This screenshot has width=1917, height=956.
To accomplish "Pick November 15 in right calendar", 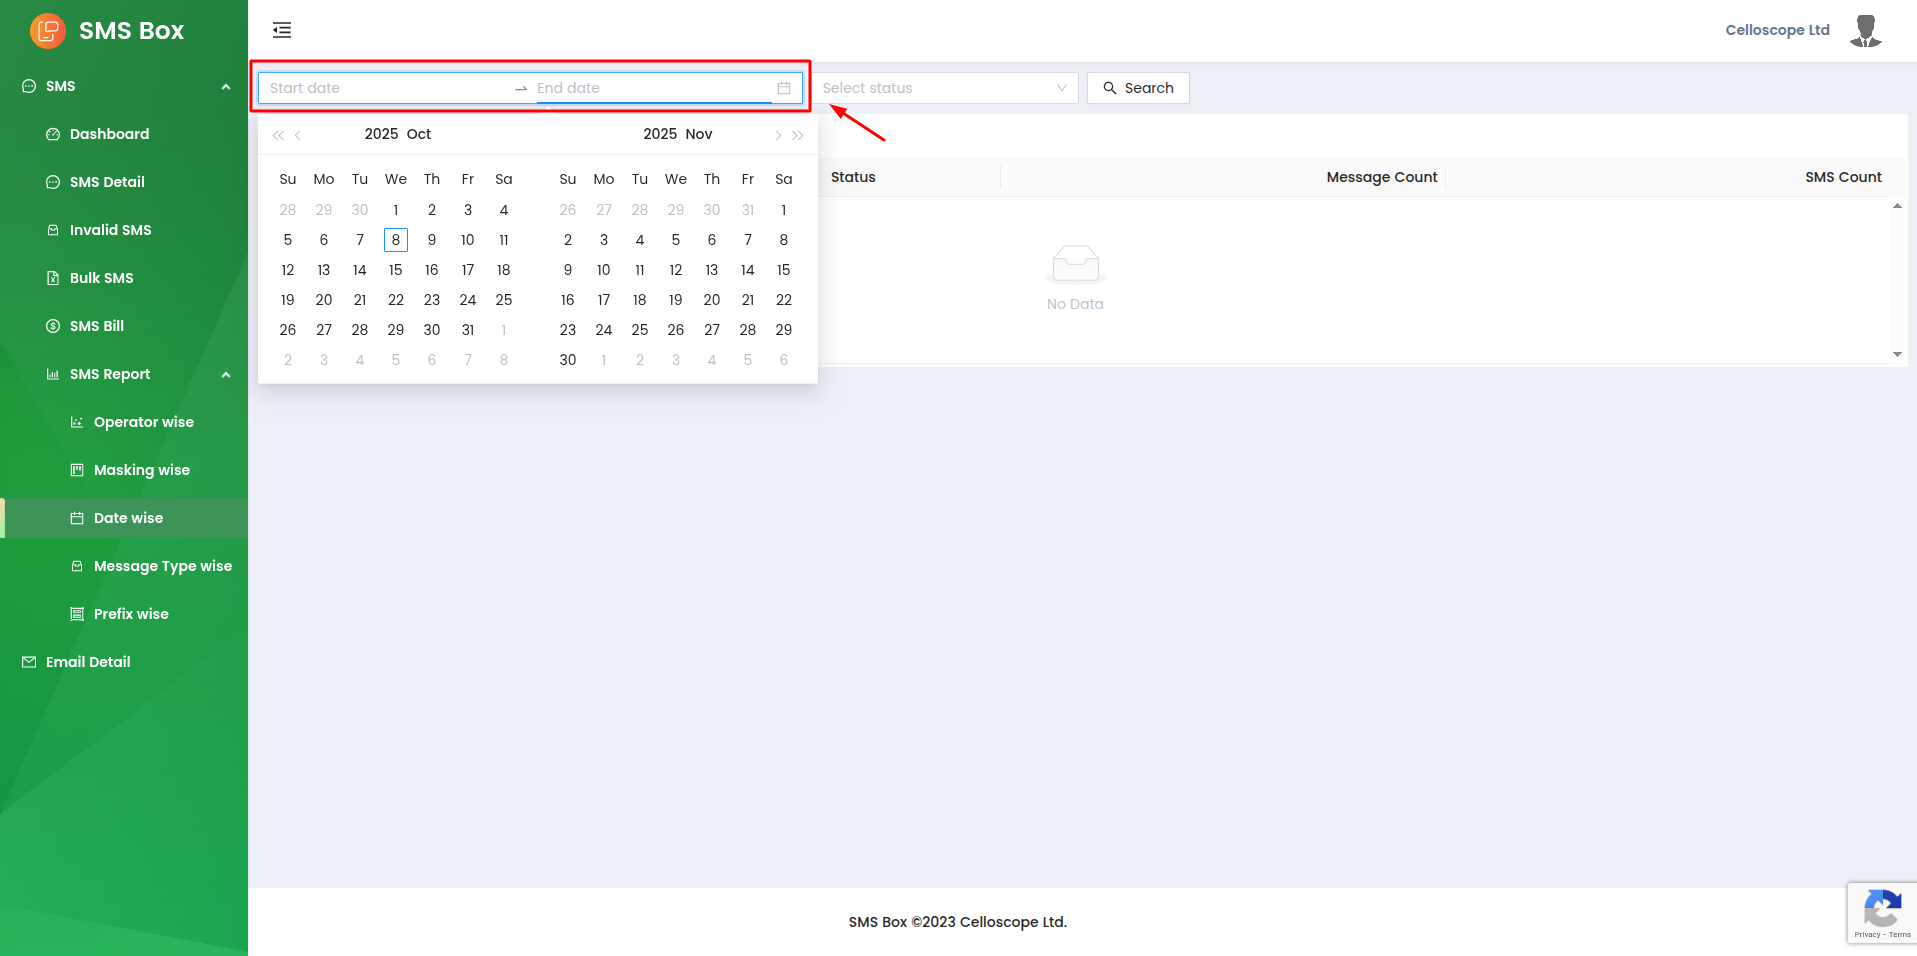I will coord(783,270).
